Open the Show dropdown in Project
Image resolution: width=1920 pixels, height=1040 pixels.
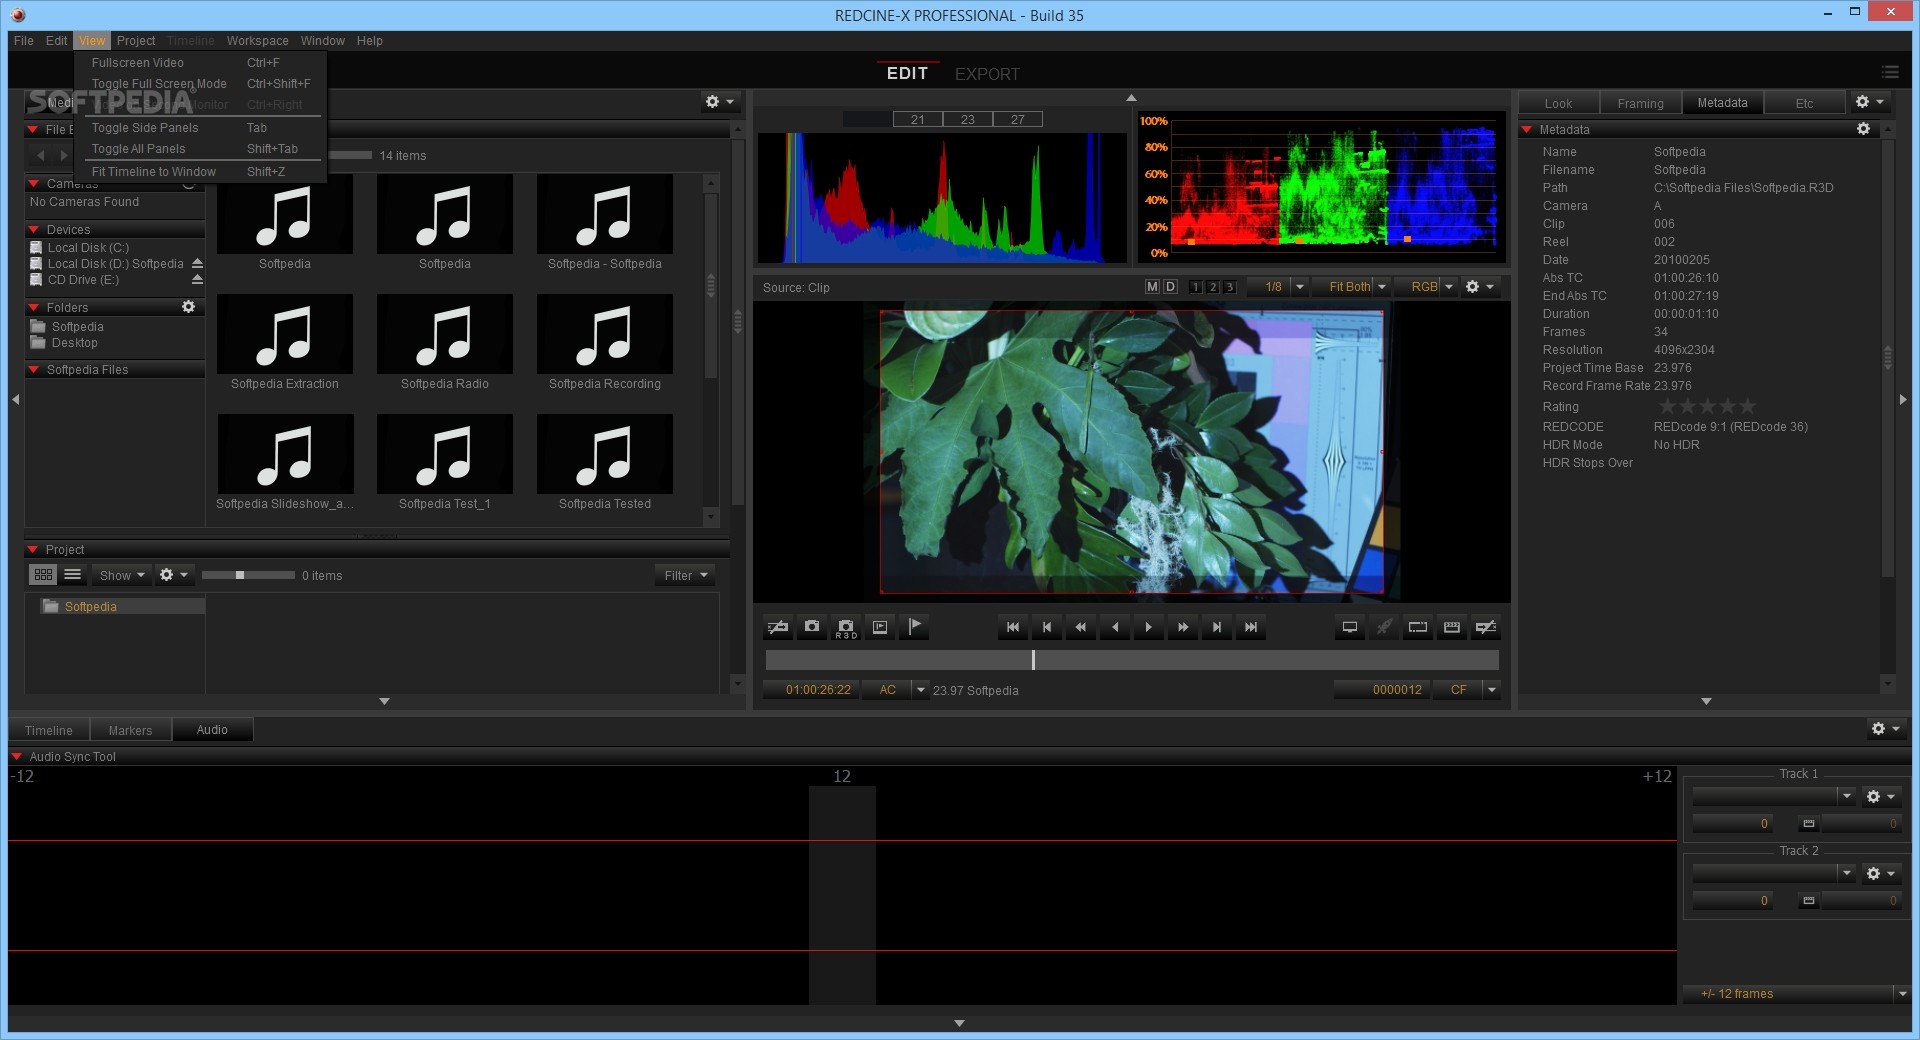122,575
